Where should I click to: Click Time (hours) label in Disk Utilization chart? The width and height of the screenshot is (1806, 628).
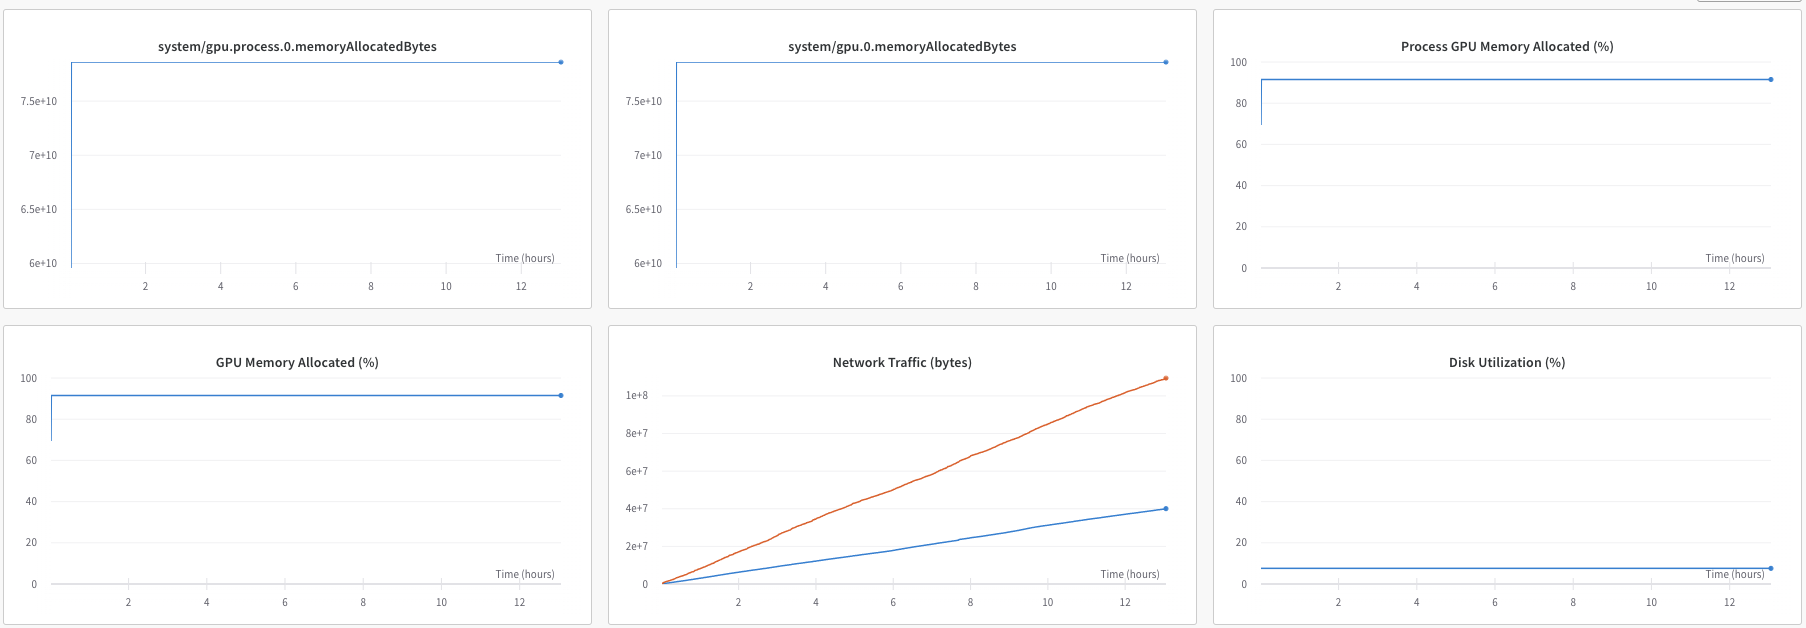click(1735, 574)
